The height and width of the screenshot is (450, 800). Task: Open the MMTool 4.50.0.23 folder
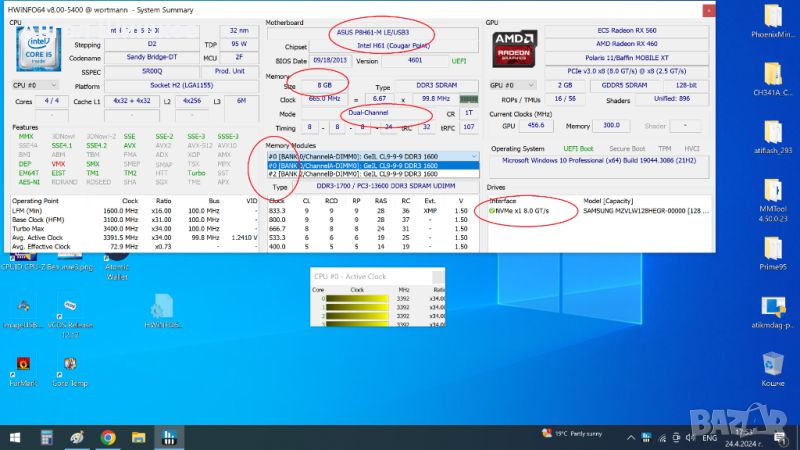[x=773, y=200]
